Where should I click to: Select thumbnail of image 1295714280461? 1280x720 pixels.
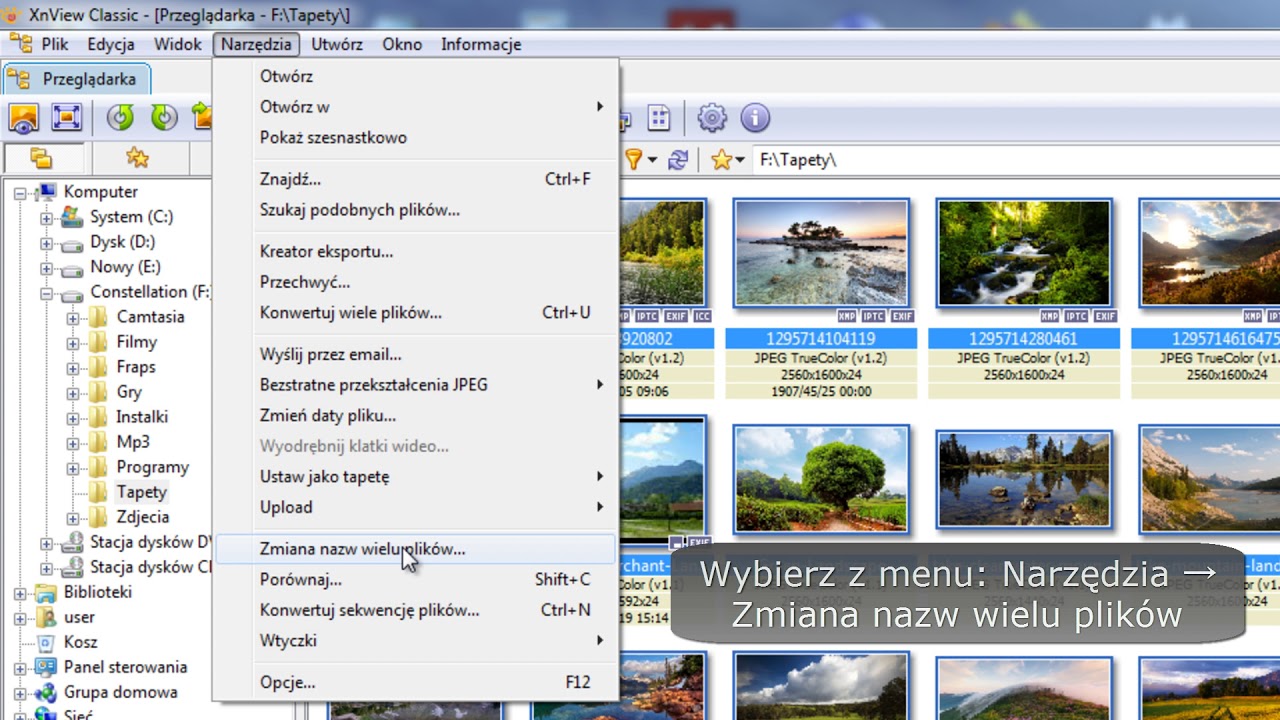1024,253
